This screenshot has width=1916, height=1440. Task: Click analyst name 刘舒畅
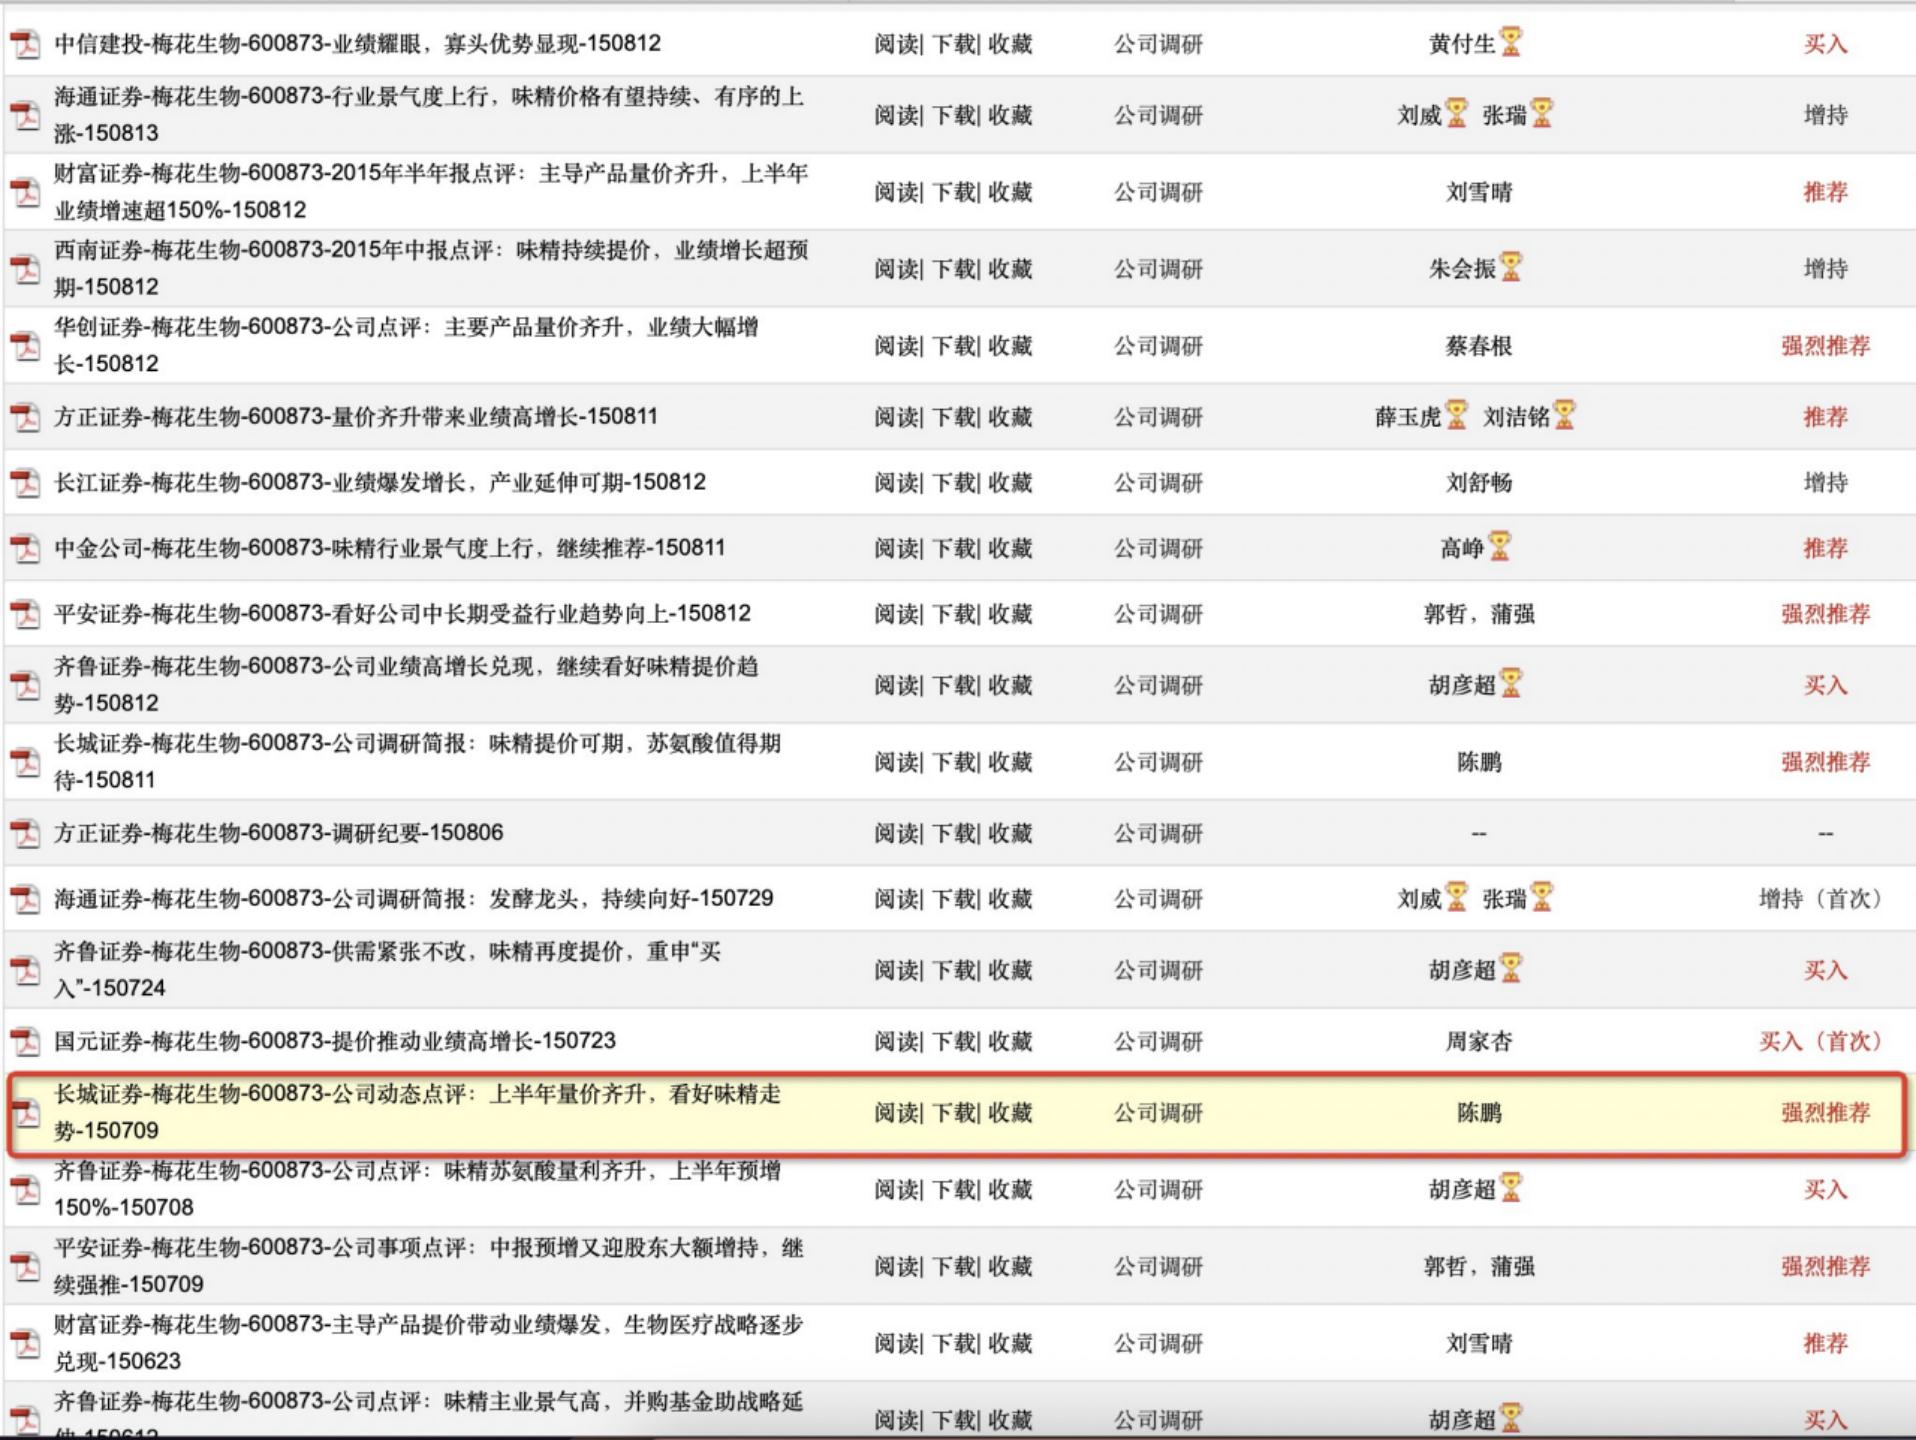pyautogui.click(x=1479, y=483)
